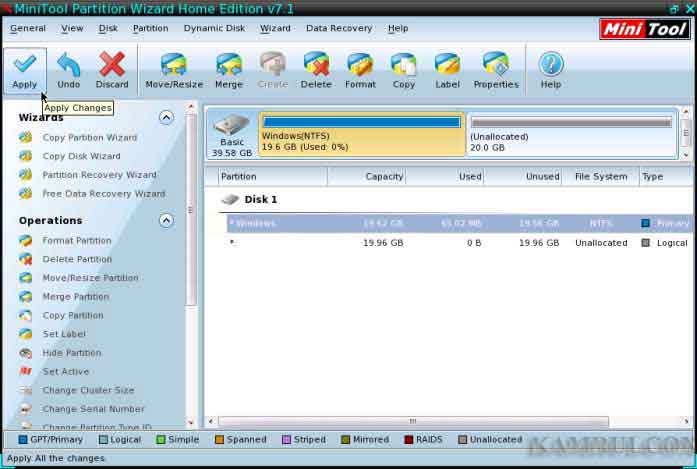The height and width of the screenshot is (469, 697).
Task: Click the Copy toolbar icon
Action: [404, 71]
